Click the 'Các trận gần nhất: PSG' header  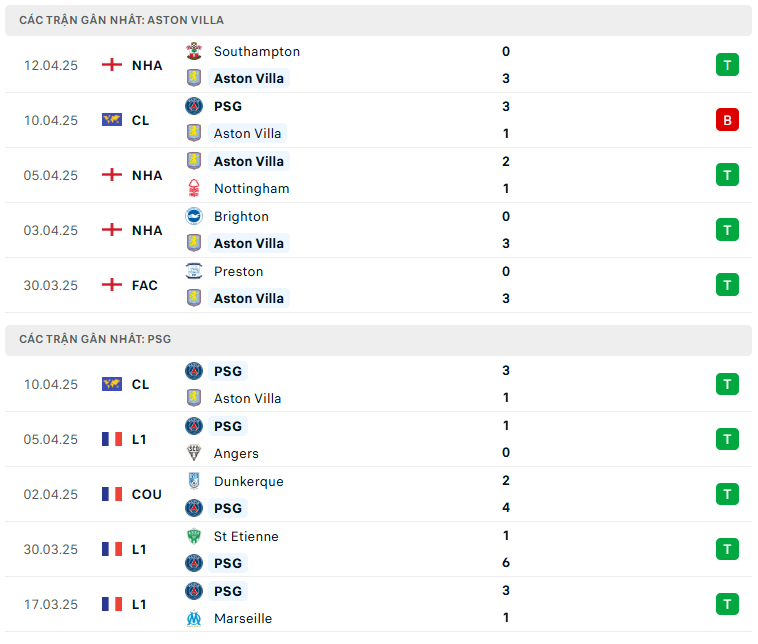tap(95, 339)
